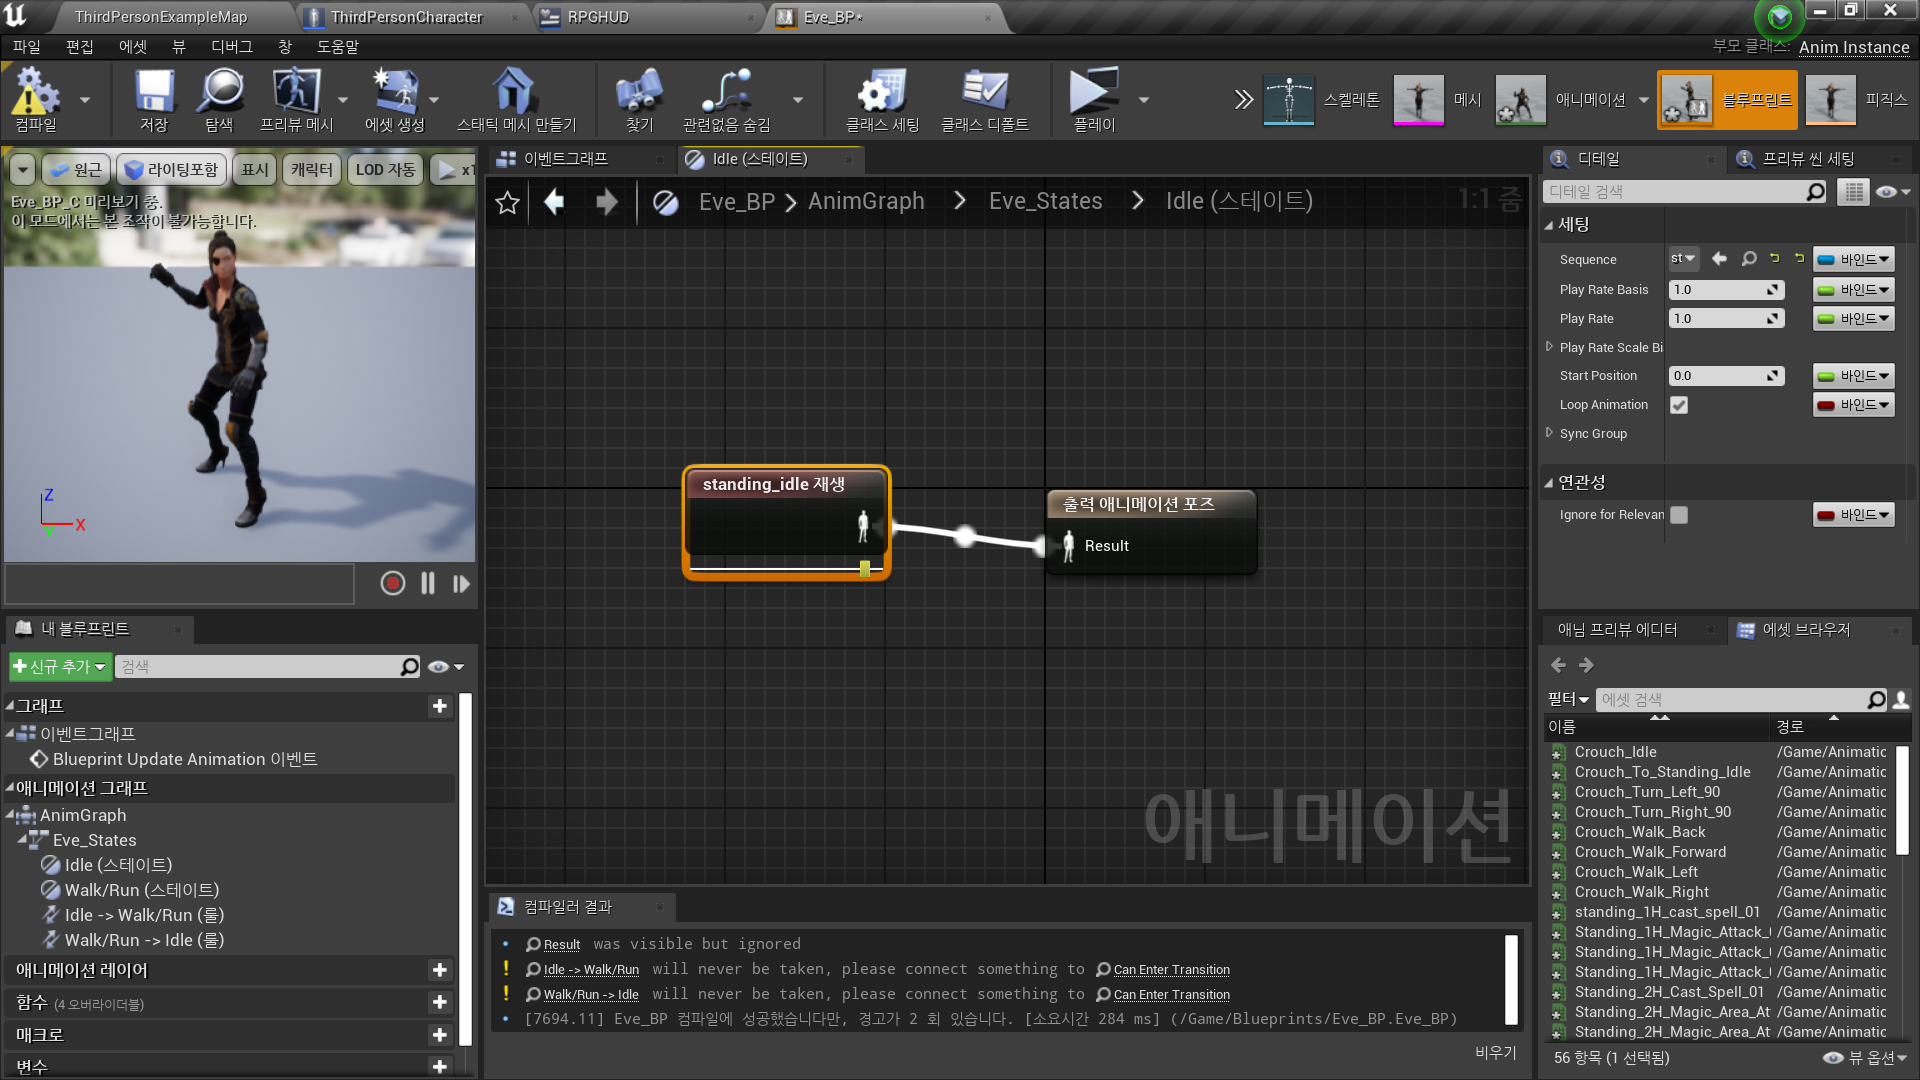Toggle the Loop Animation checkbox
1920x1080 pixels.
pyautogui.click(x=1679, y=405)
